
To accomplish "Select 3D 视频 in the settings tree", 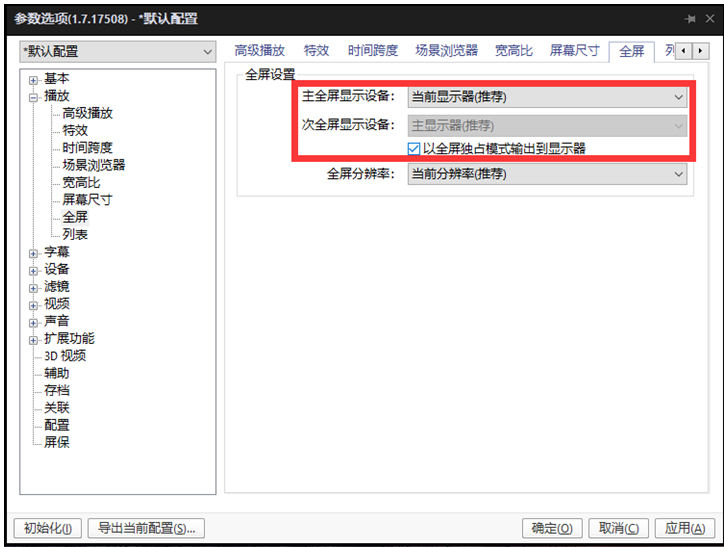I will [64, 356].
